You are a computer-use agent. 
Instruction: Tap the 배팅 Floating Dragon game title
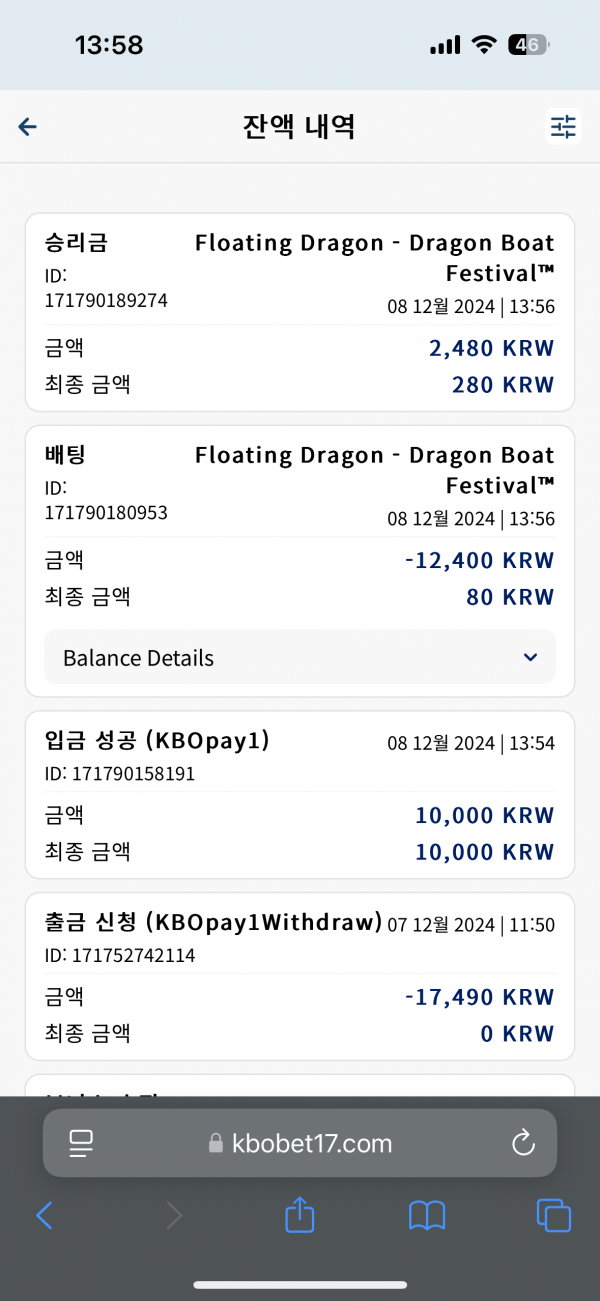pos(374,470)
